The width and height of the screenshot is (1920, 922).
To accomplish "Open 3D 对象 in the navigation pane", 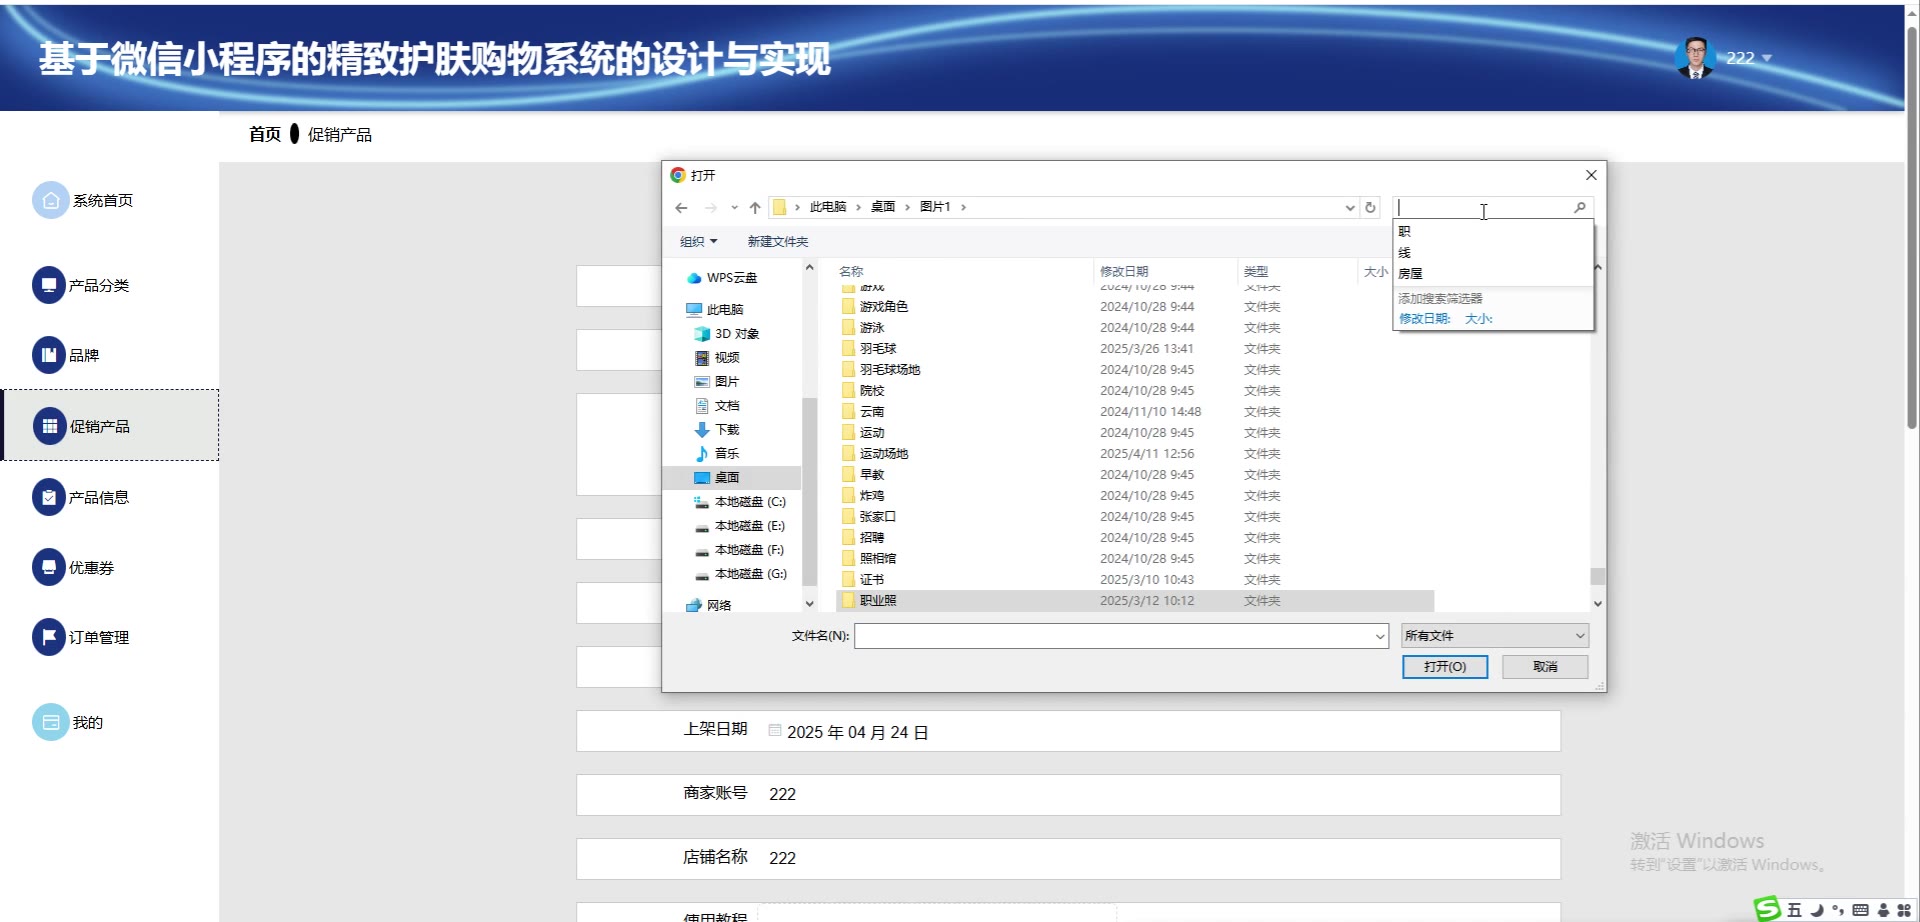I will tap(727, 334).
